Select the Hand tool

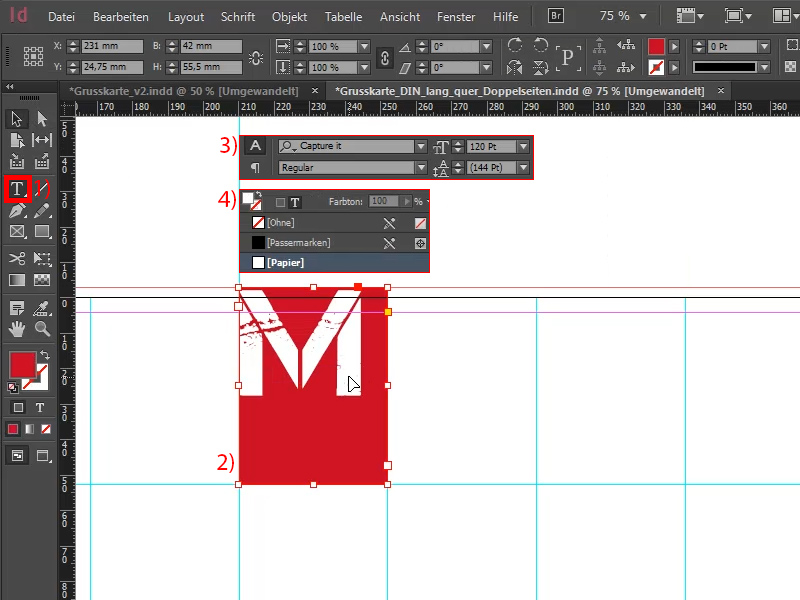coord(16,329)
